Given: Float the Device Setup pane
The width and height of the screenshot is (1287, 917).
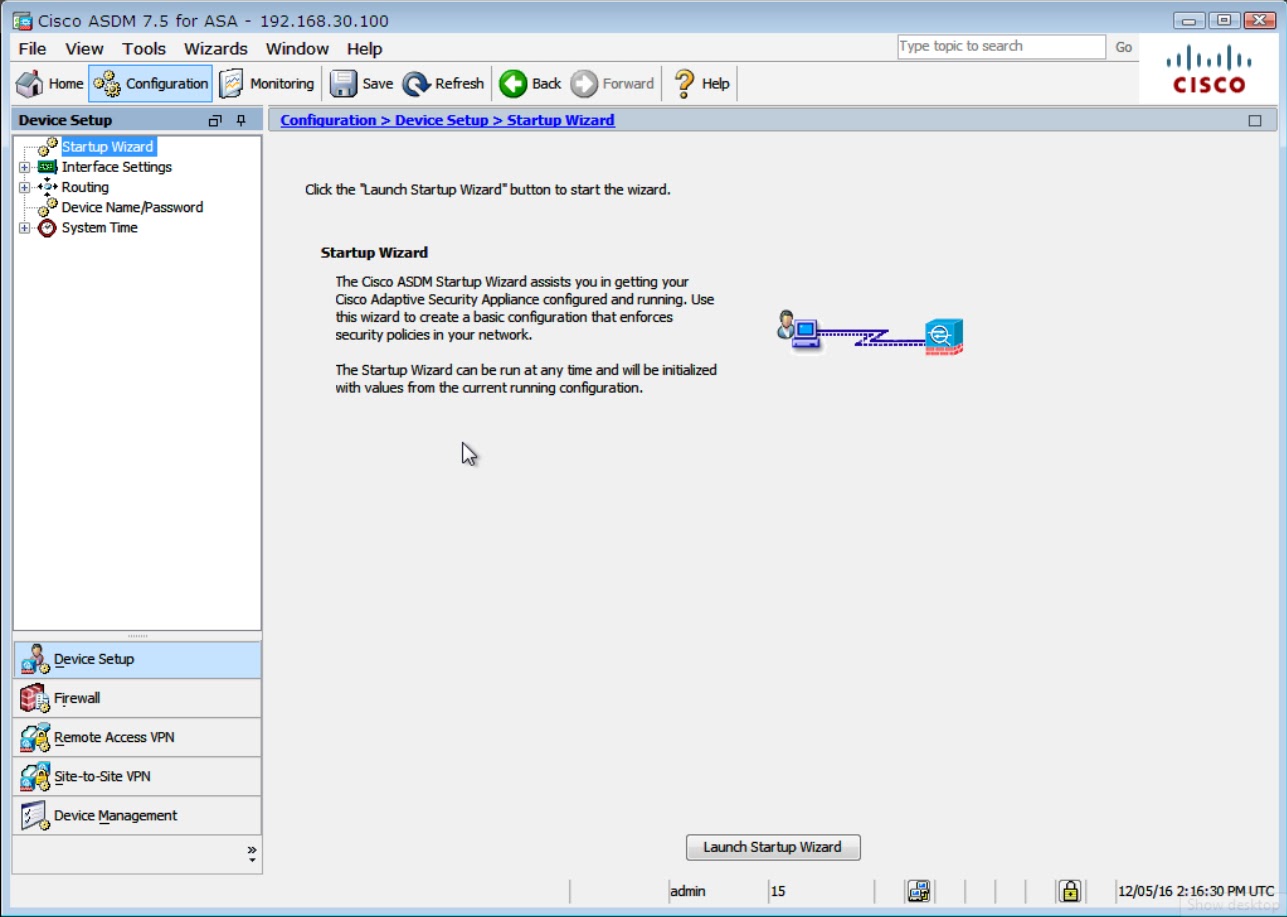Looking at the screenshot, I should pyautogui.click(x=214, y=121).
